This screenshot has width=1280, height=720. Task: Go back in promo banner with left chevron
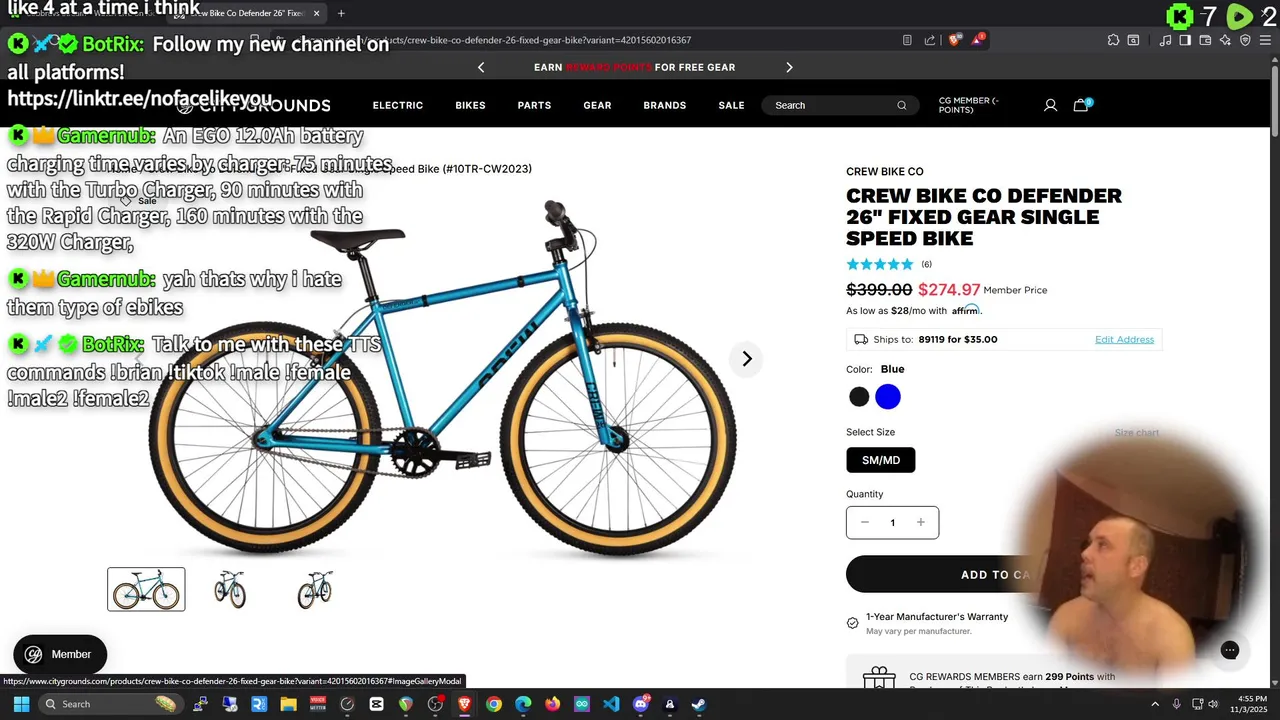481,67
